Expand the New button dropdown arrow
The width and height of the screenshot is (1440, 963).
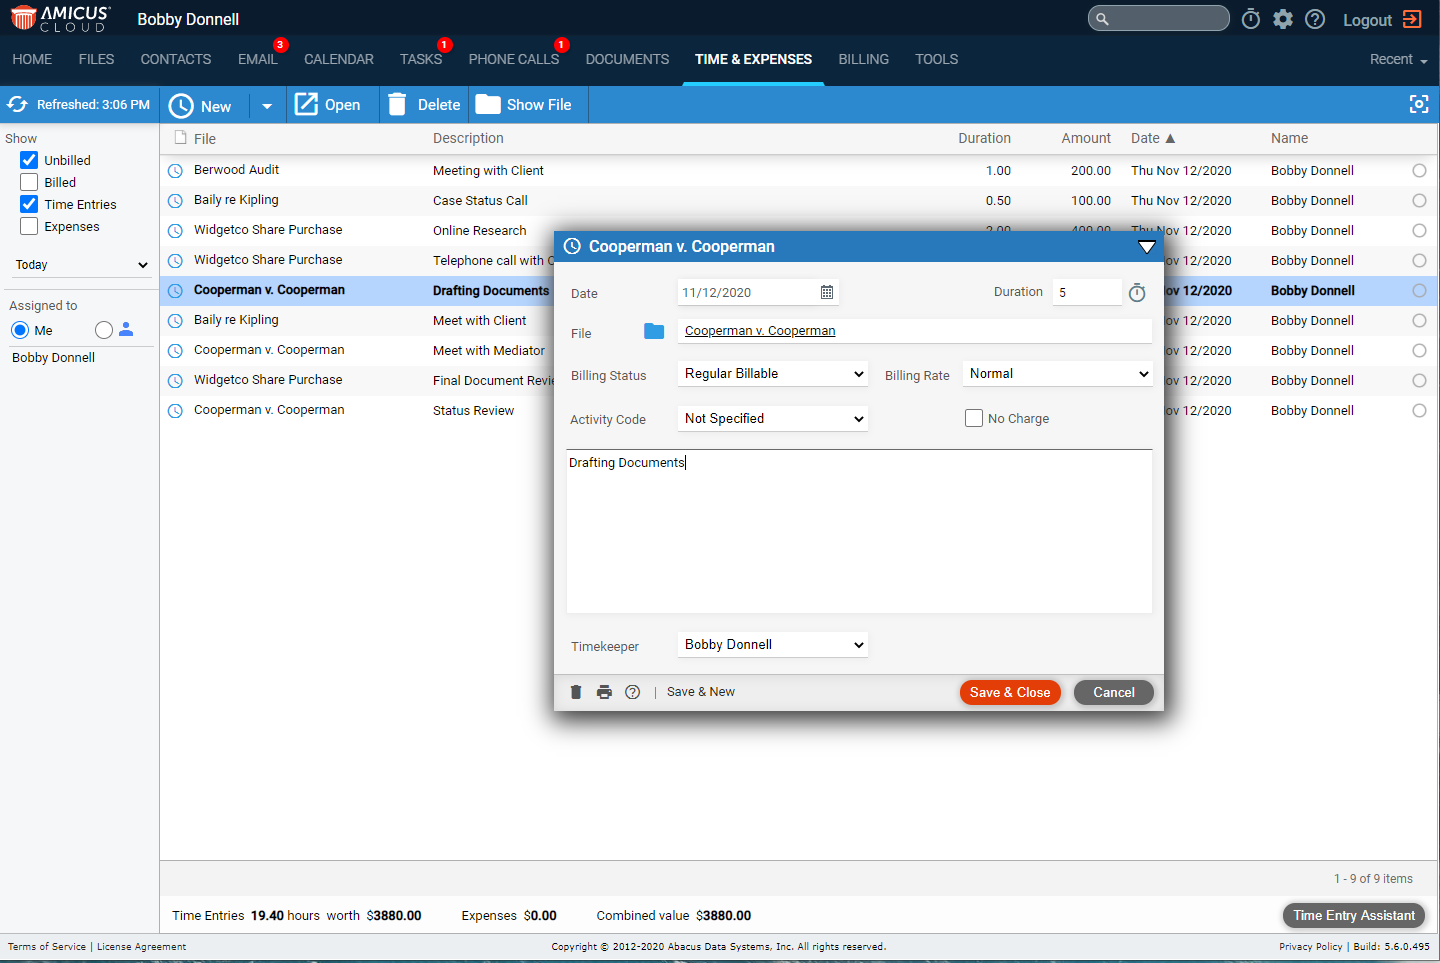click(267, 105)
